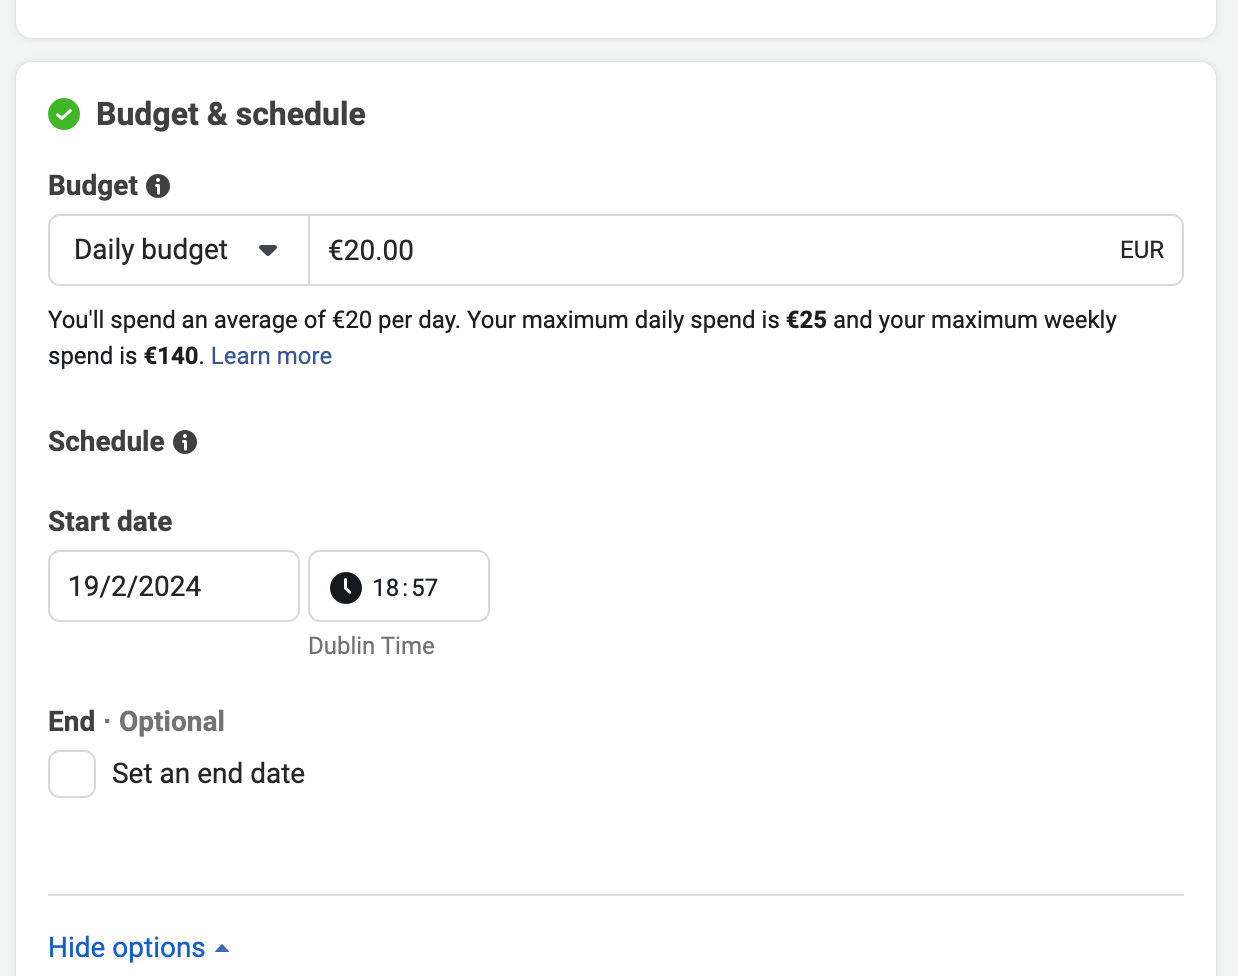Screen dimensions: 1238x976
Task: Click the Hide options link text
Action: tap(127, 948)
